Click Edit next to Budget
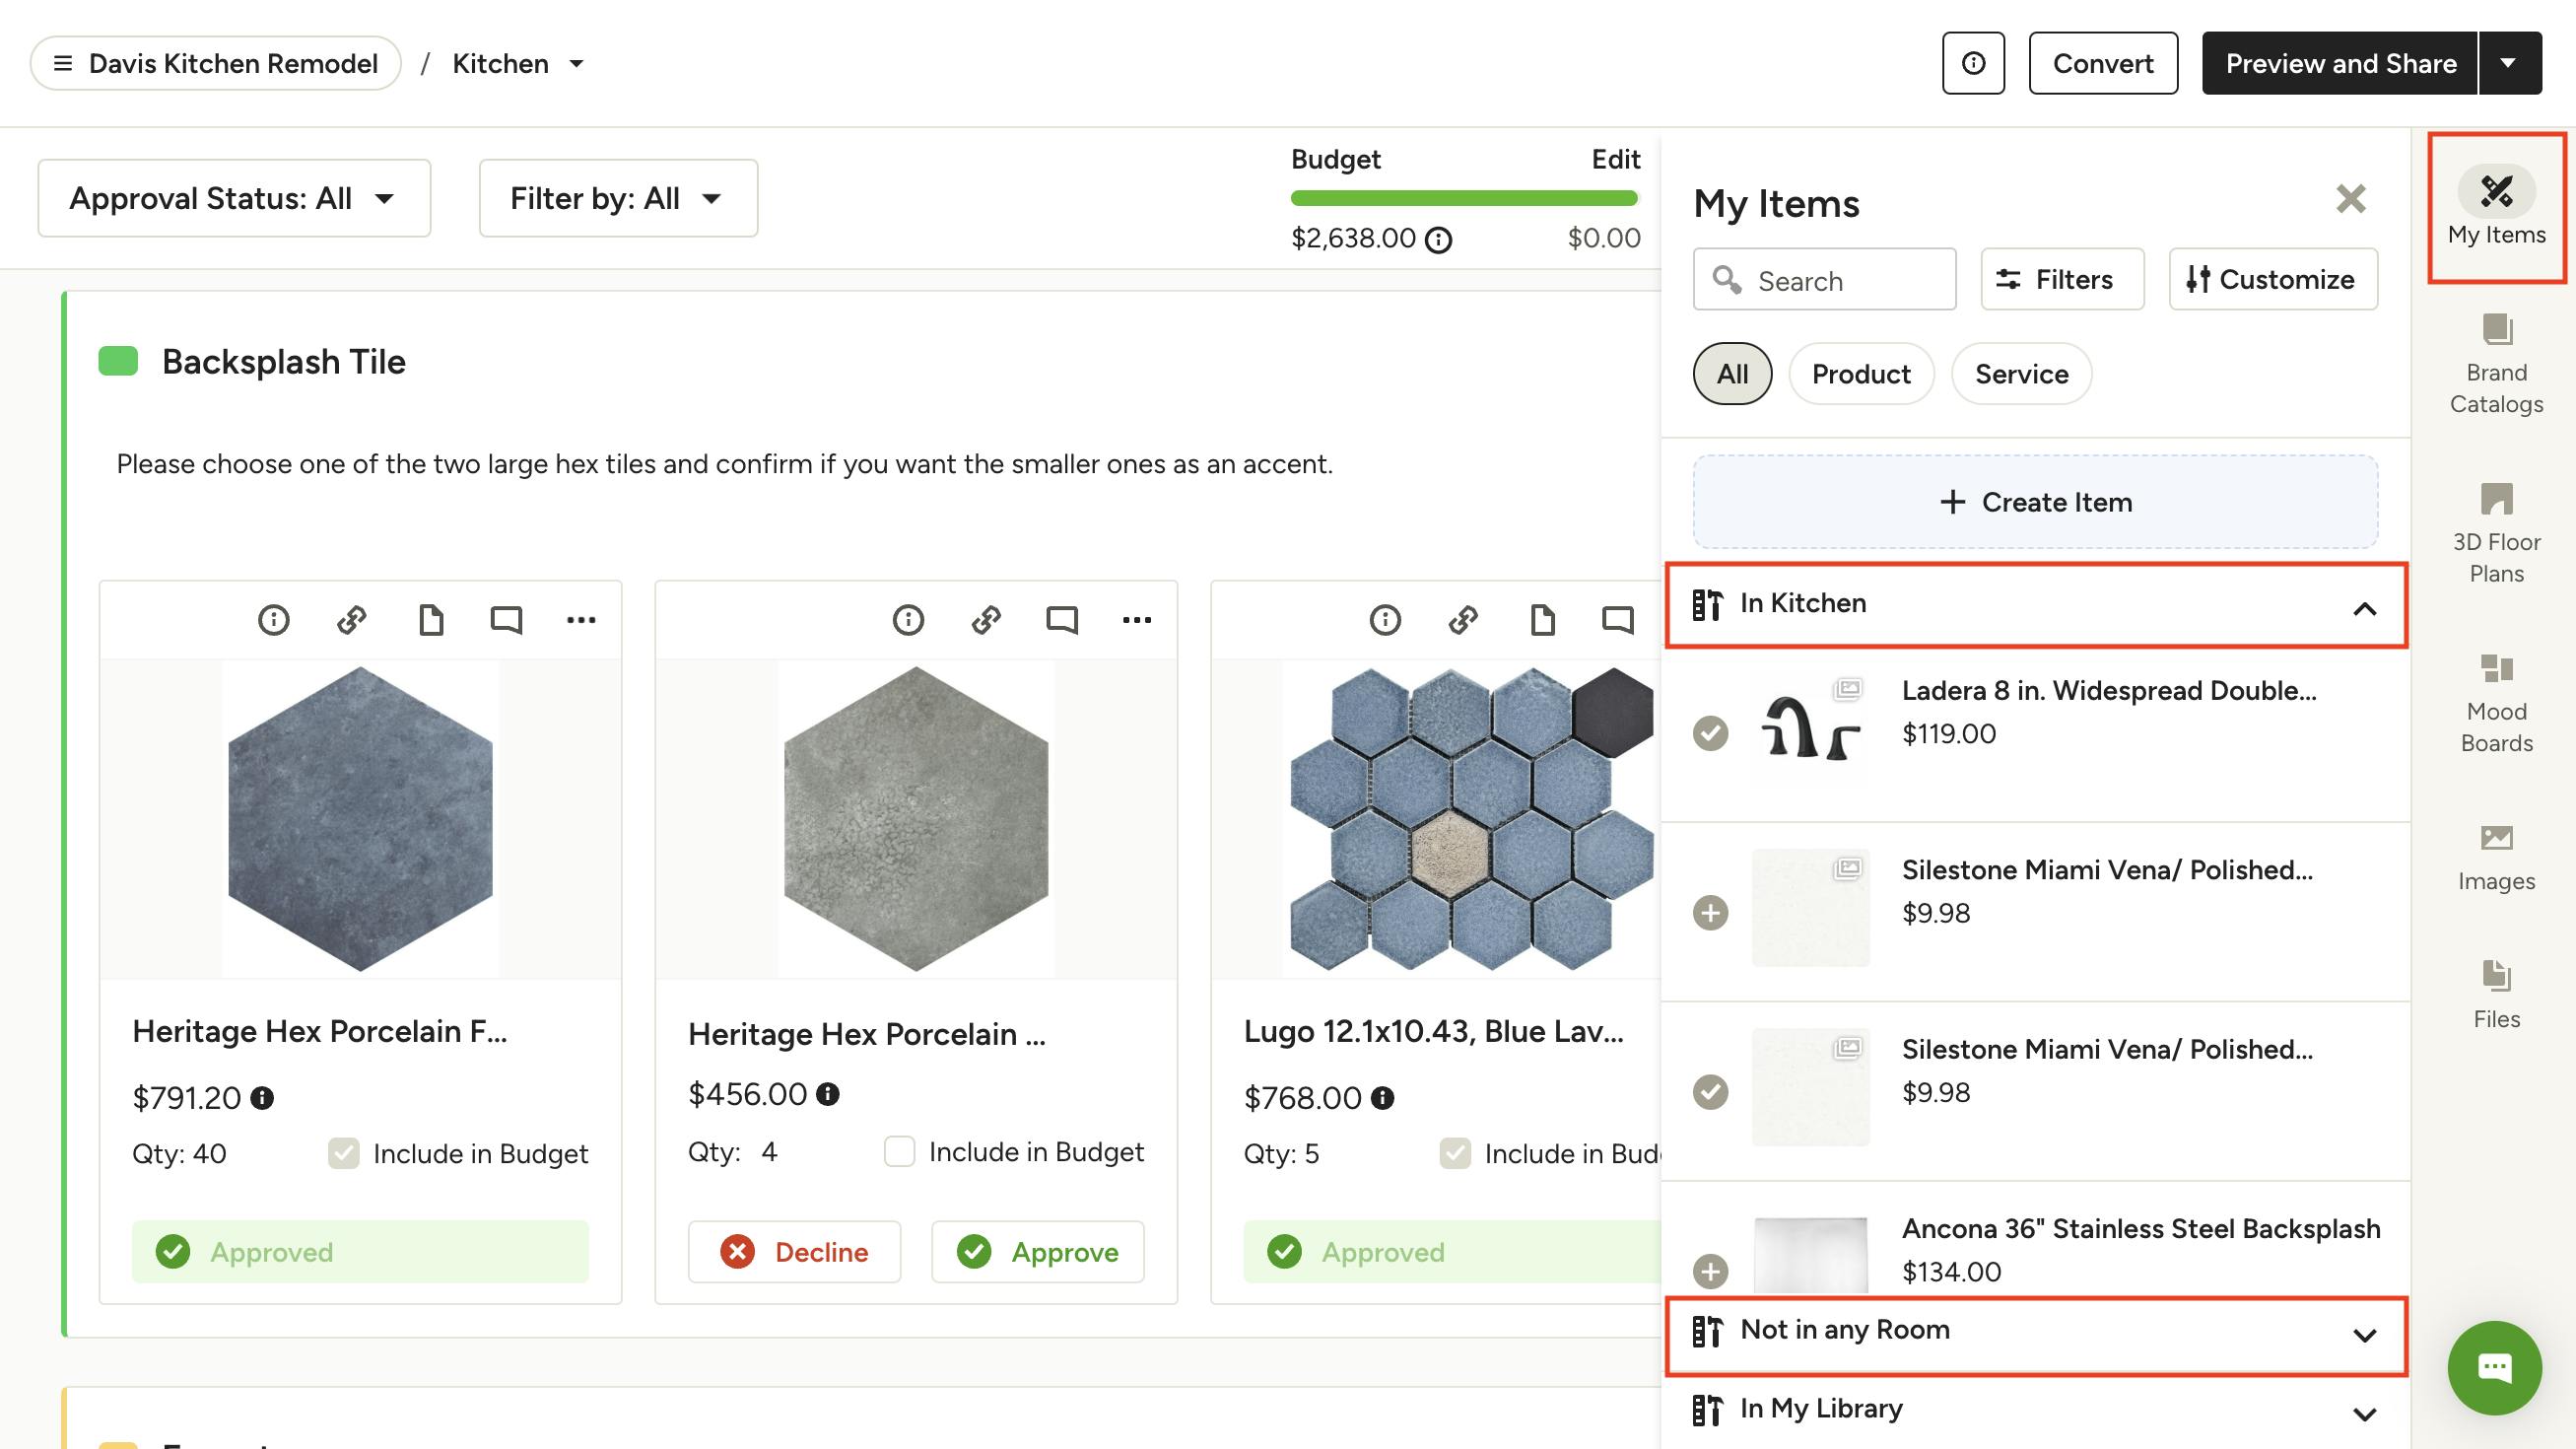The height and width of the screenshot is (1449, 2576). (x=1615, y=159)
